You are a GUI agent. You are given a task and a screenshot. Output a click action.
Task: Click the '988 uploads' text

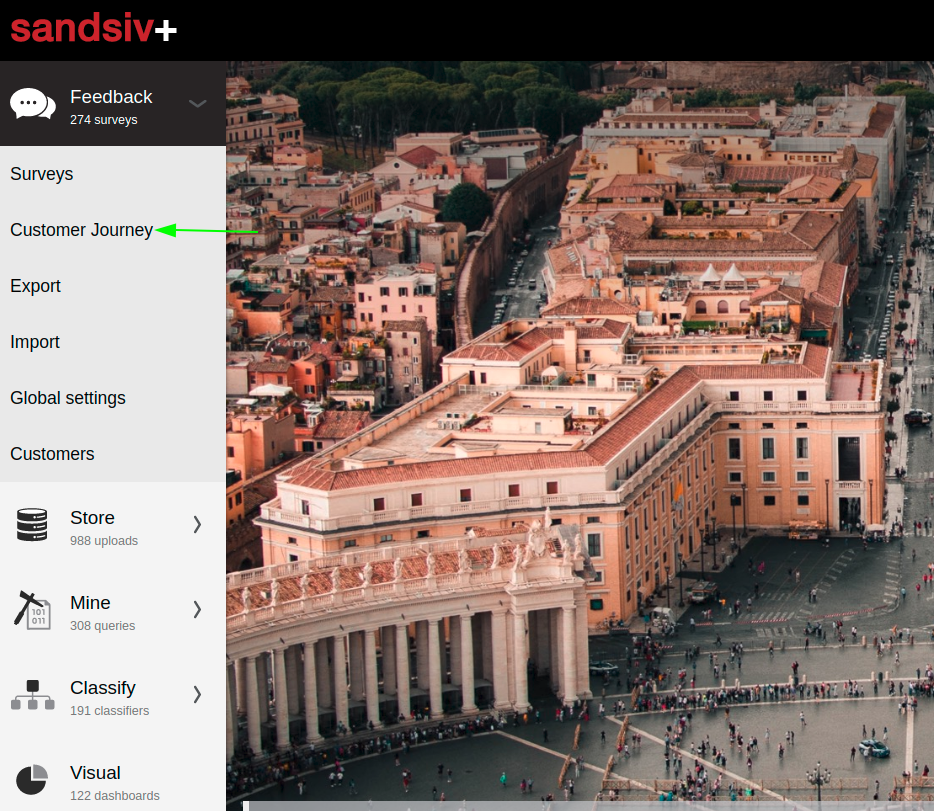point(104,541)
